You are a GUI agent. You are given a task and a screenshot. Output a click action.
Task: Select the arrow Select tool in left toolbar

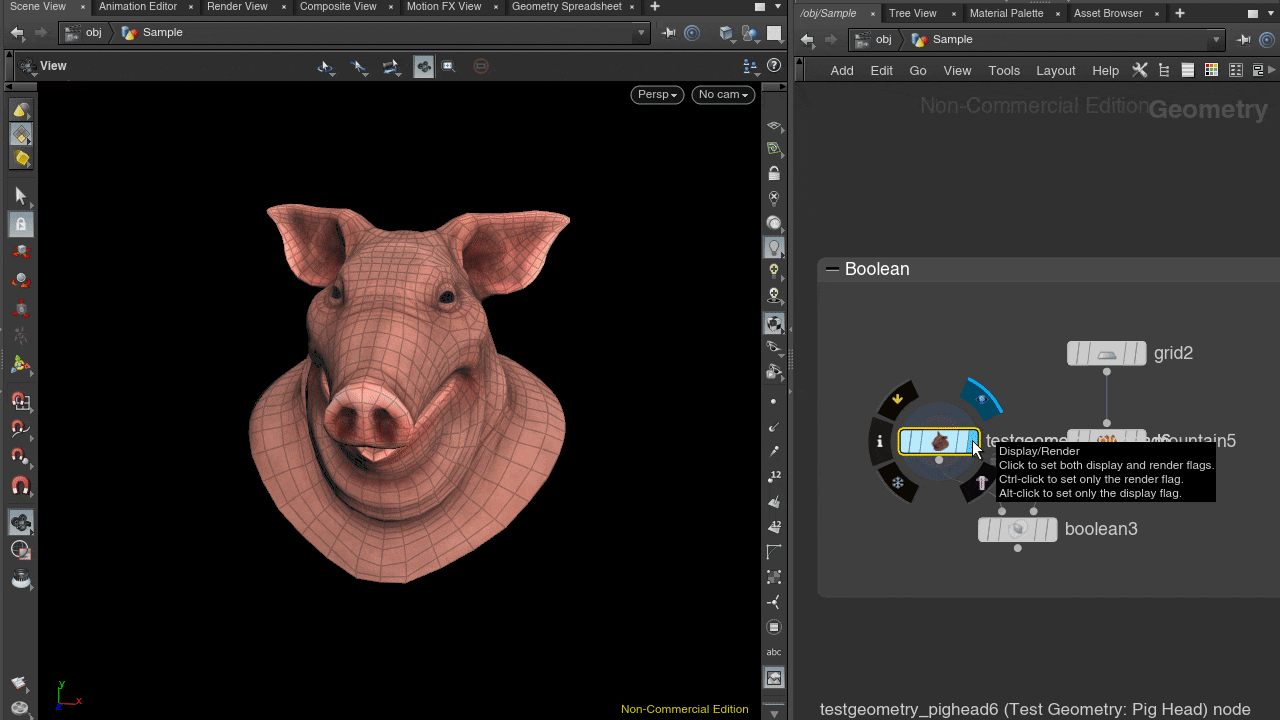[x=21, y=196]
